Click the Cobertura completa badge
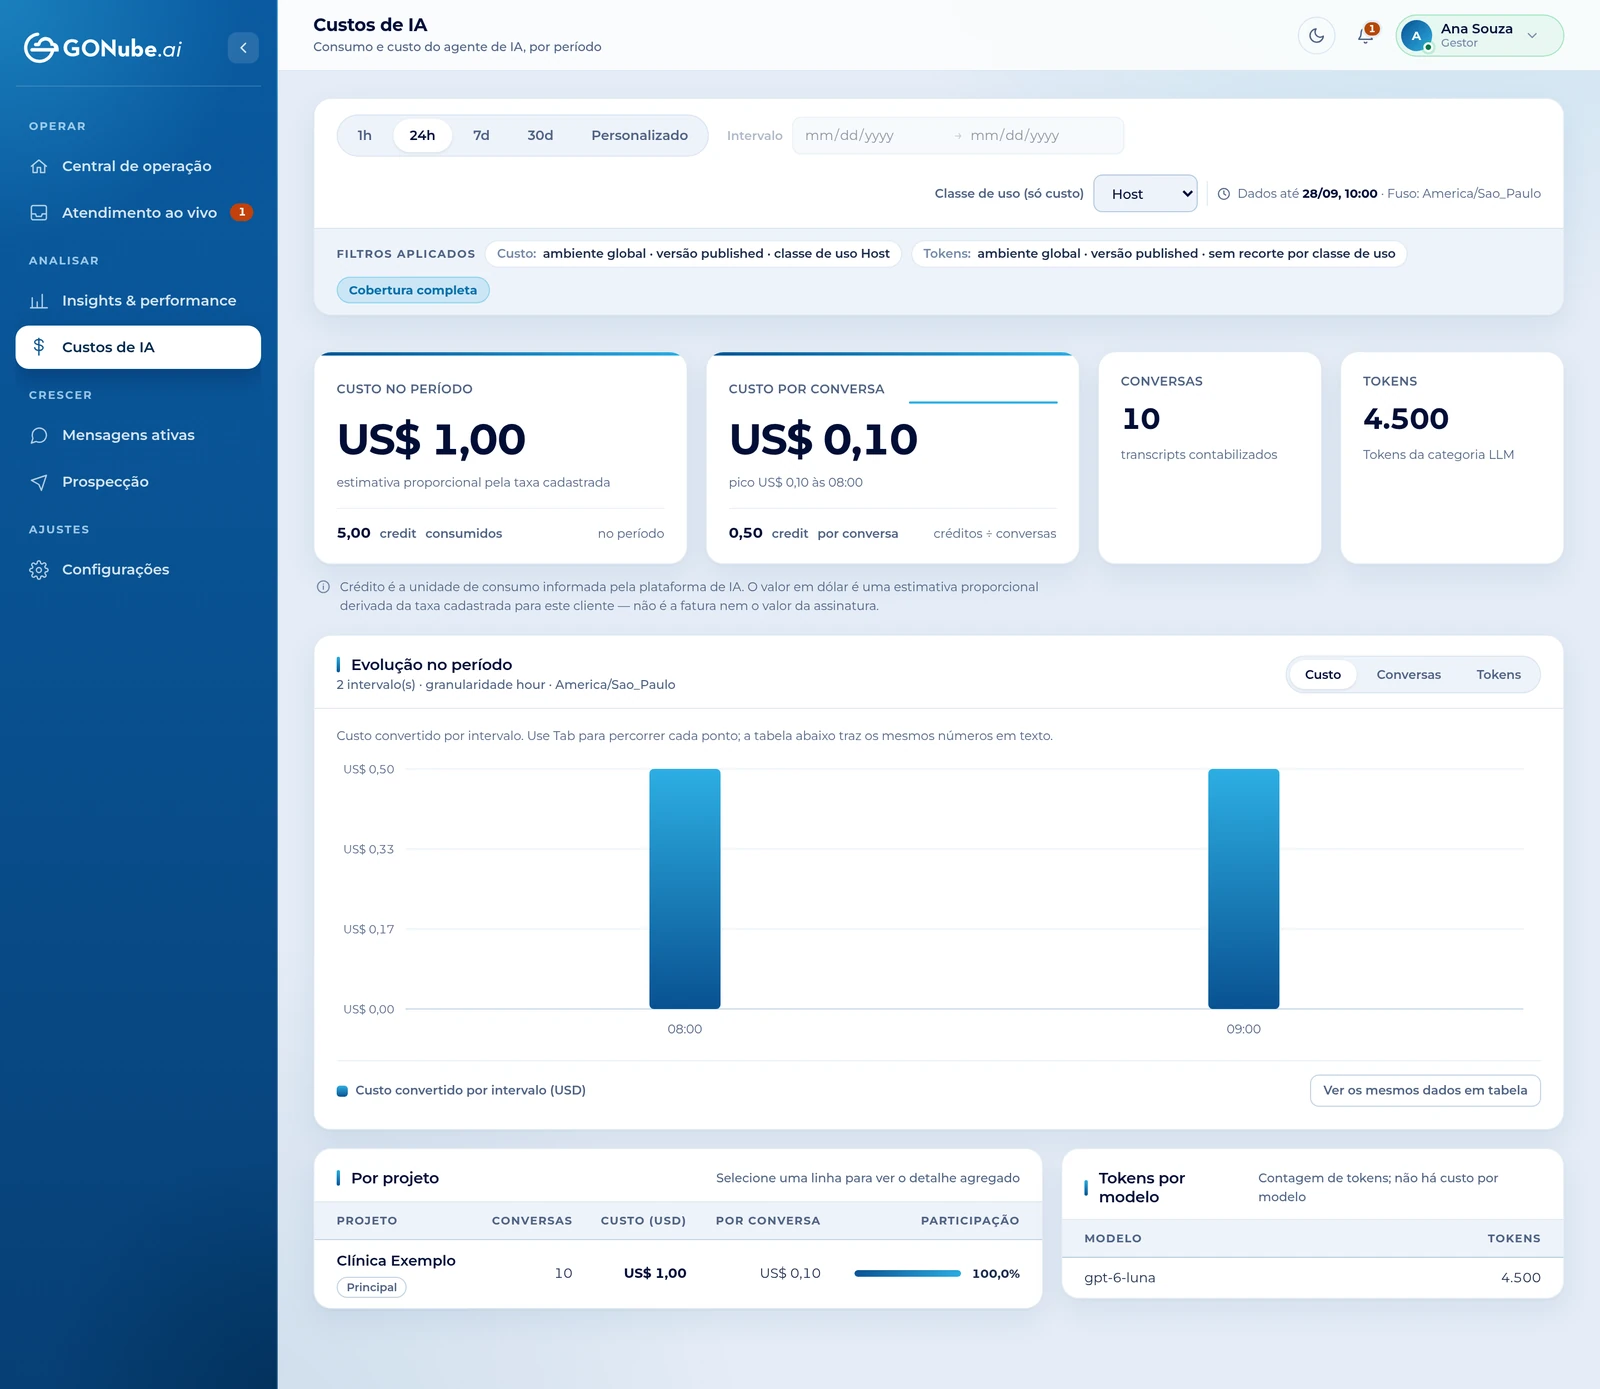1600x1389 pixels. pos(413,291)
